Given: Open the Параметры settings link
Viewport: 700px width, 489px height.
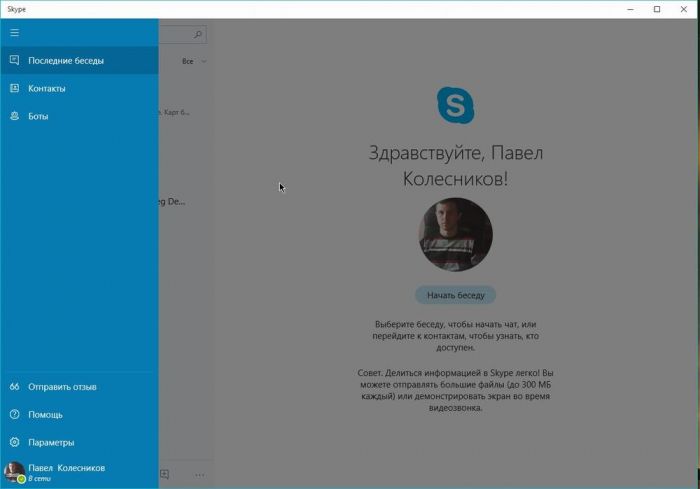Looking at the screenshot, I should click(51, 443).
